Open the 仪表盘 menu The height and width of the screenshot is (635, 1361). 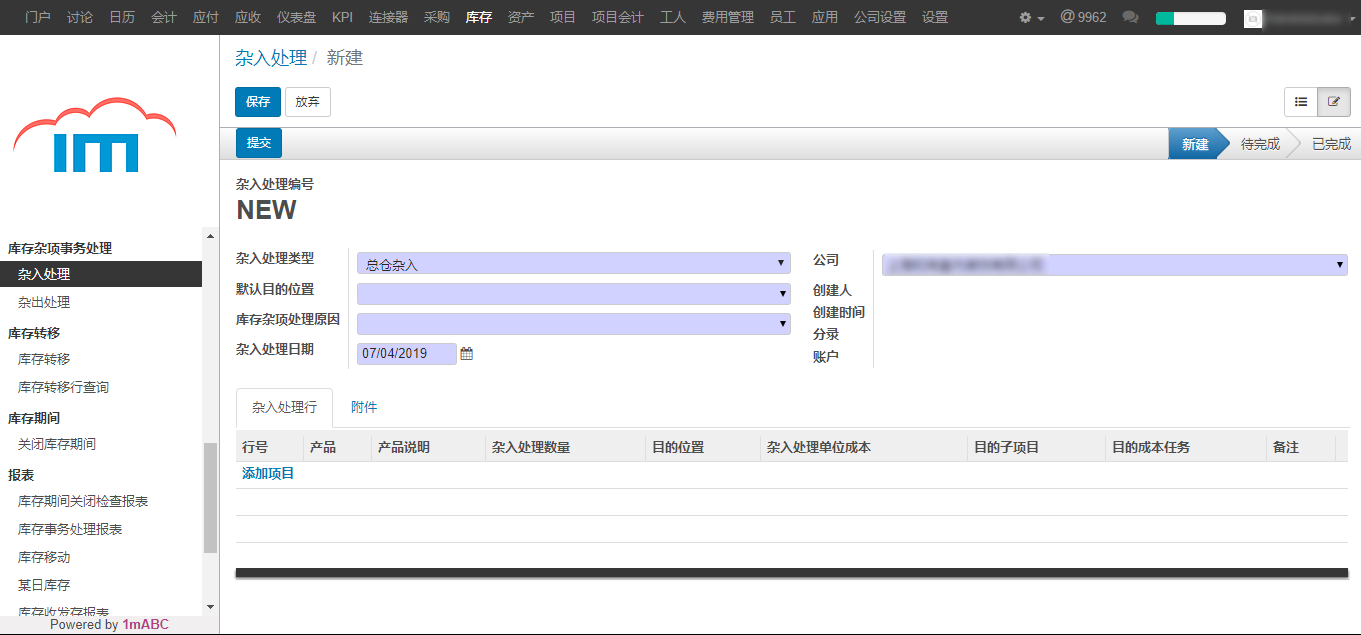296,17
